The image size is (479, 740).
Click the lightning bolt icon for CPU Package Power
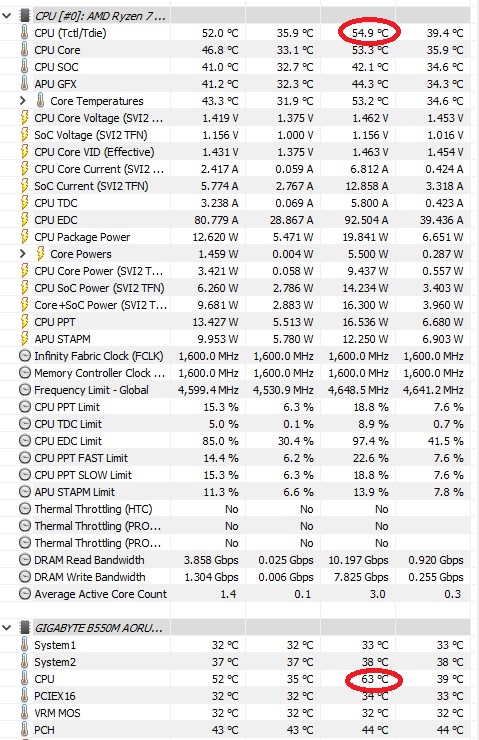[24, 236]
